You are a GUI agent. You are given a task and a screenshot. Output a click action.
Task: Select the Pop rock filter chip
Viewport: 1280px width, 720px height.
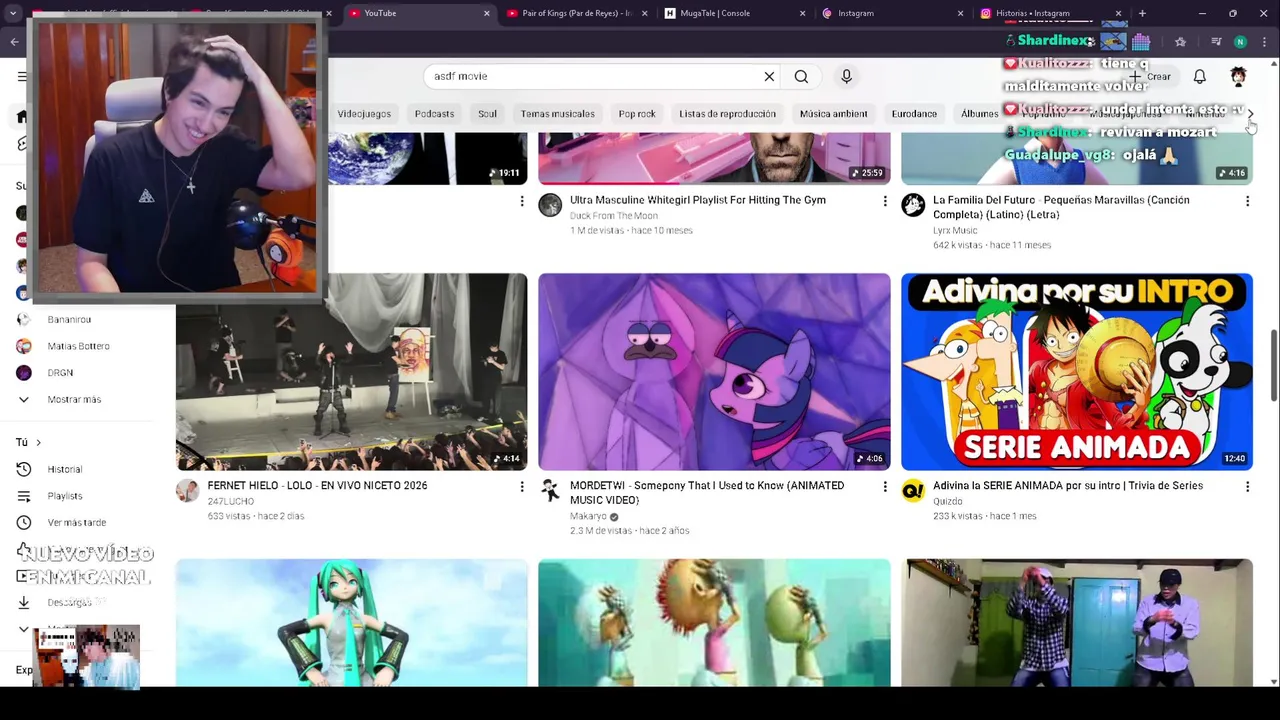637,114
